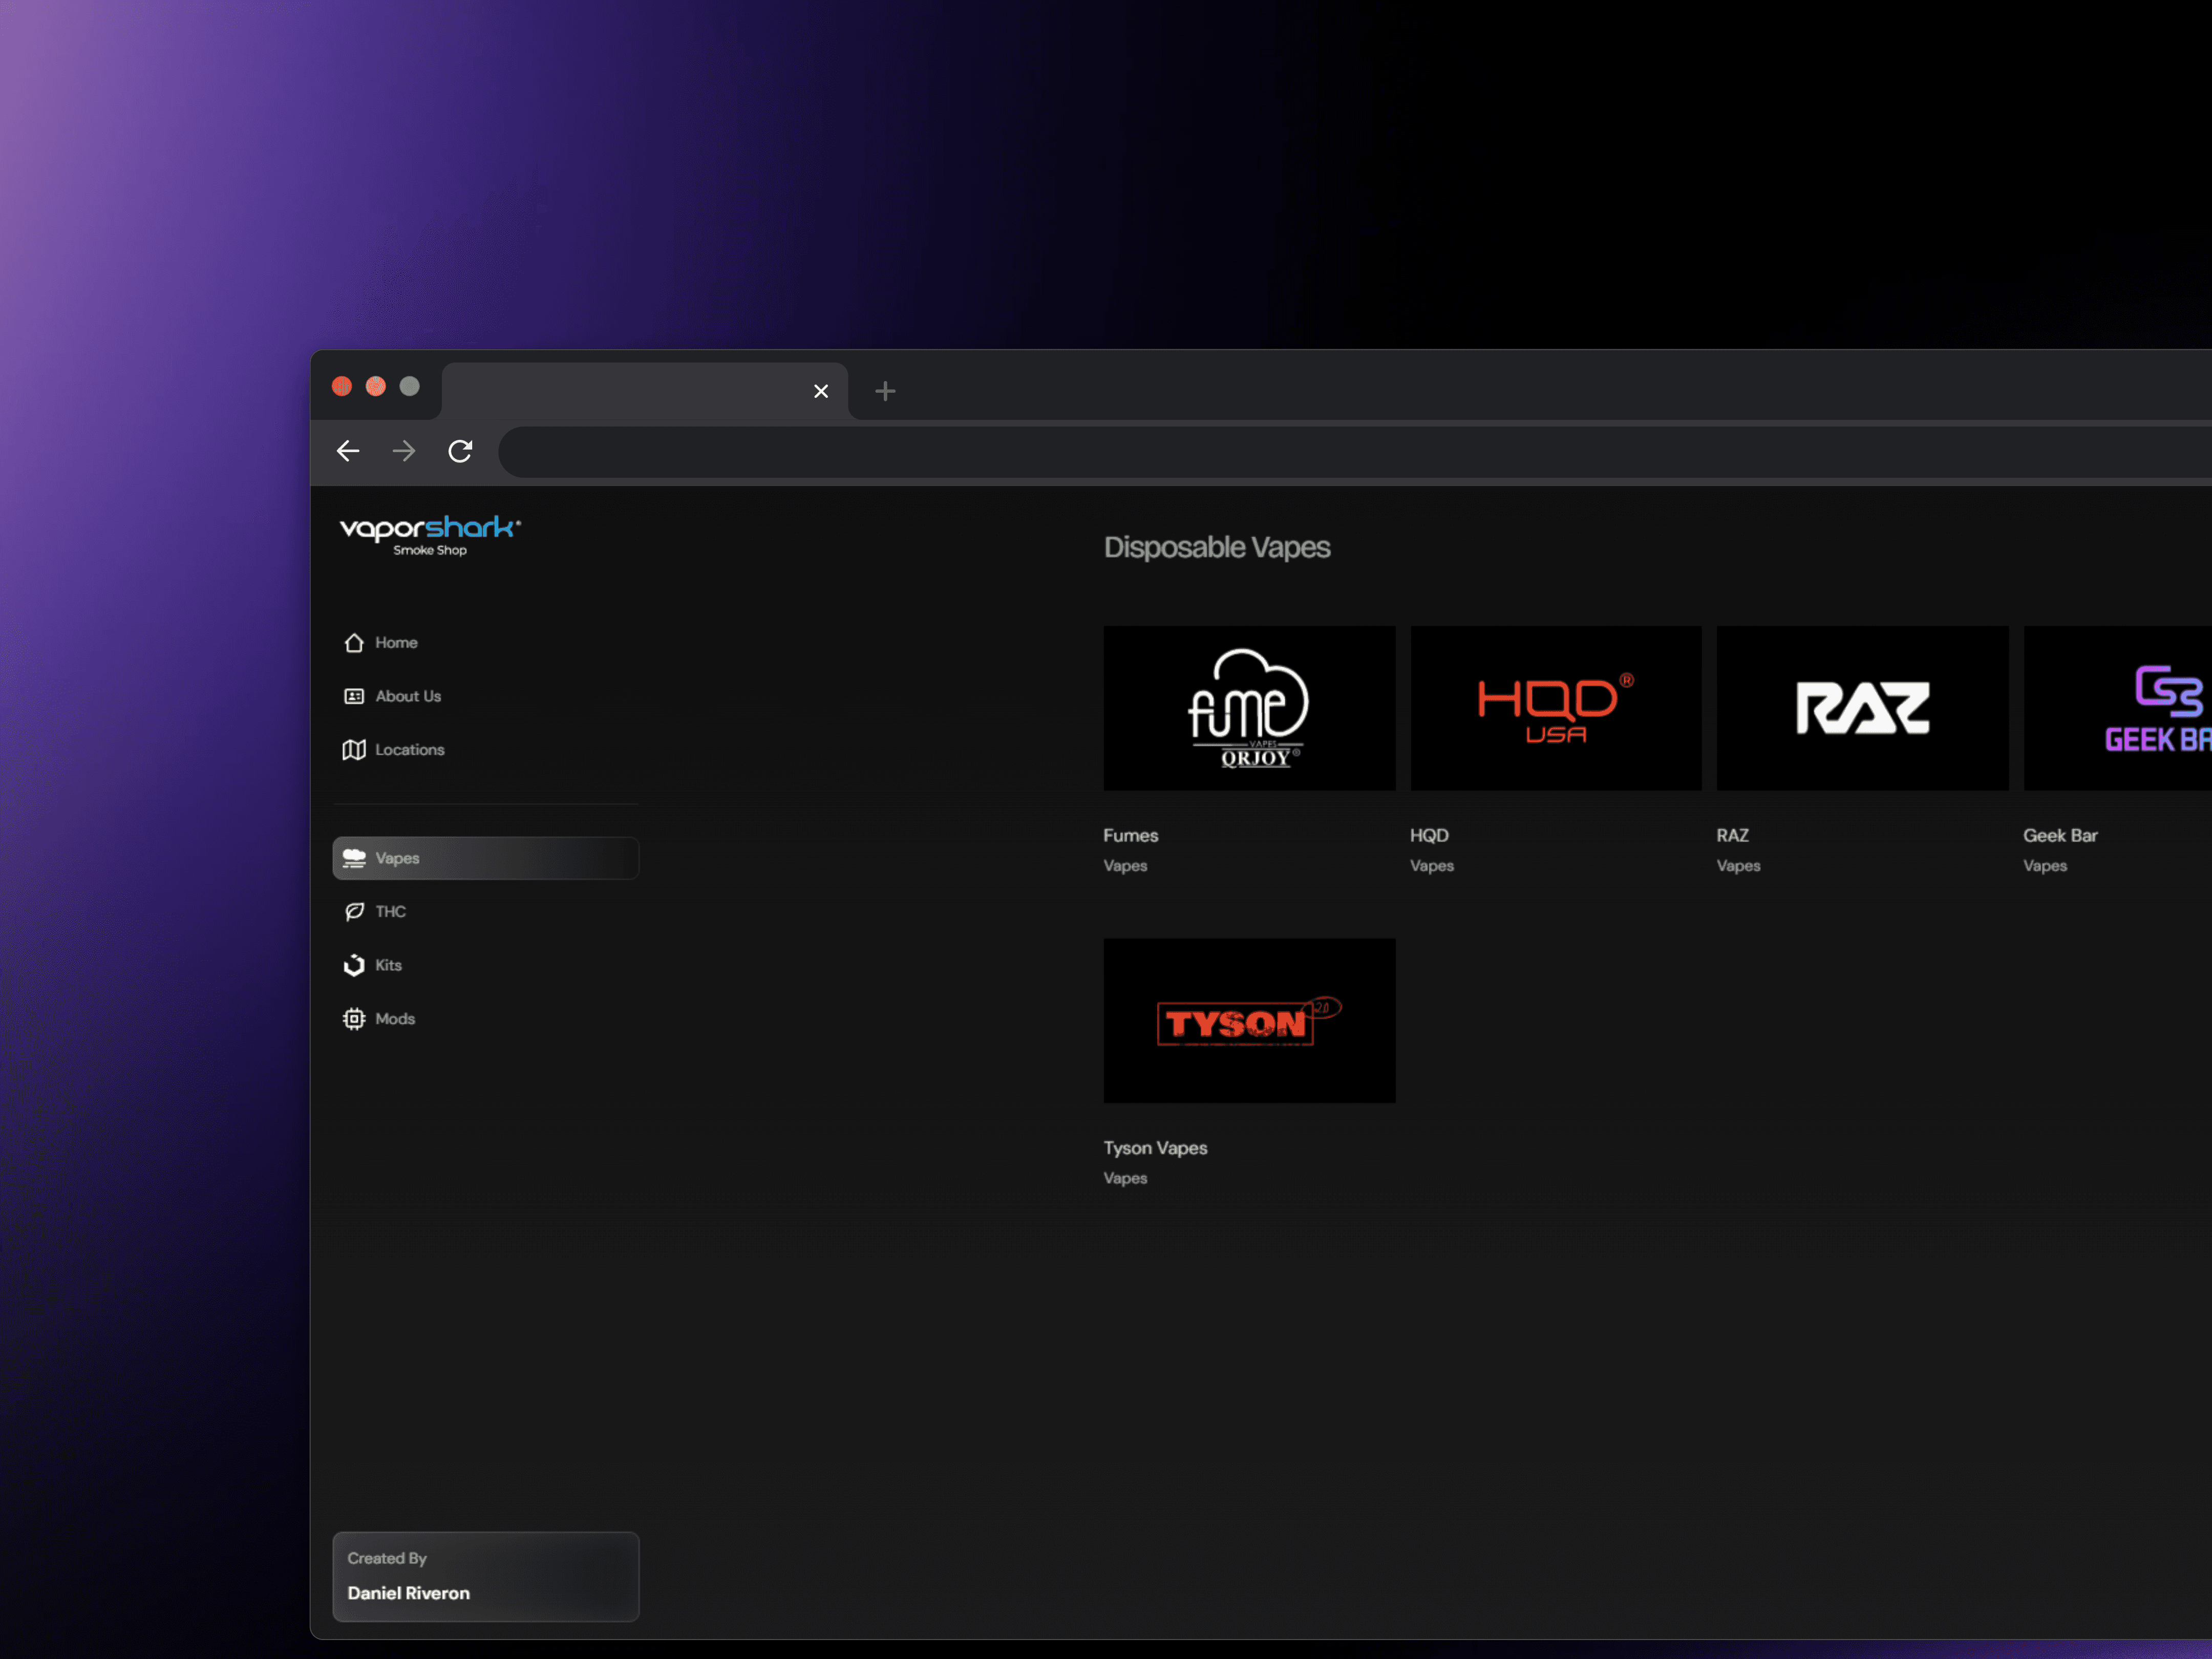Click the Tyson Vapes product title
The image size is (2212, 1659).
(x=1155, y=1148)
